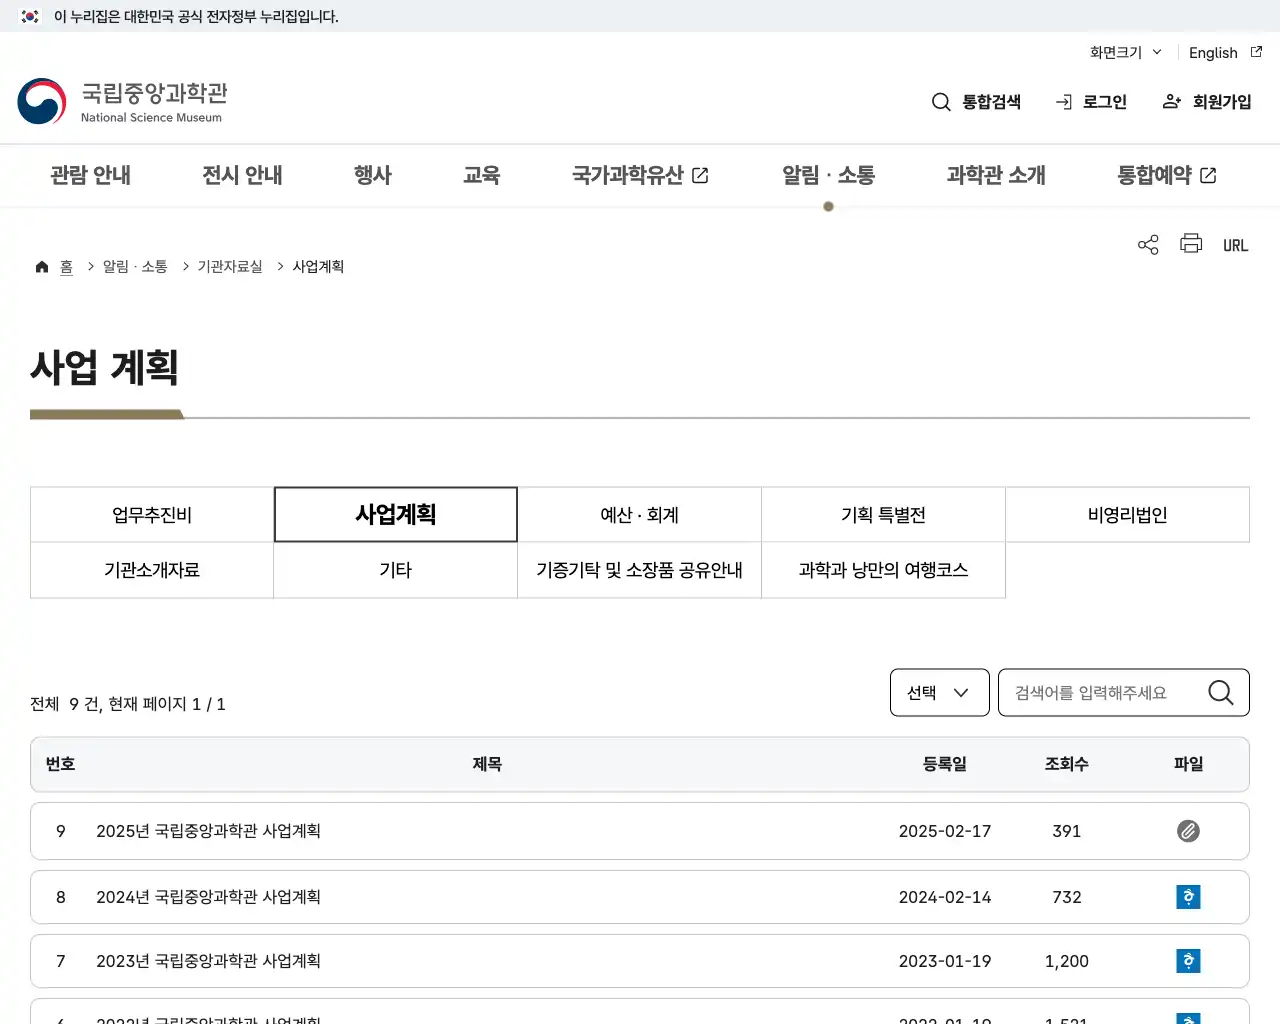The image size is (1280, 1024).
Task: Click the URL copy button
Action: pos(1235,244)
